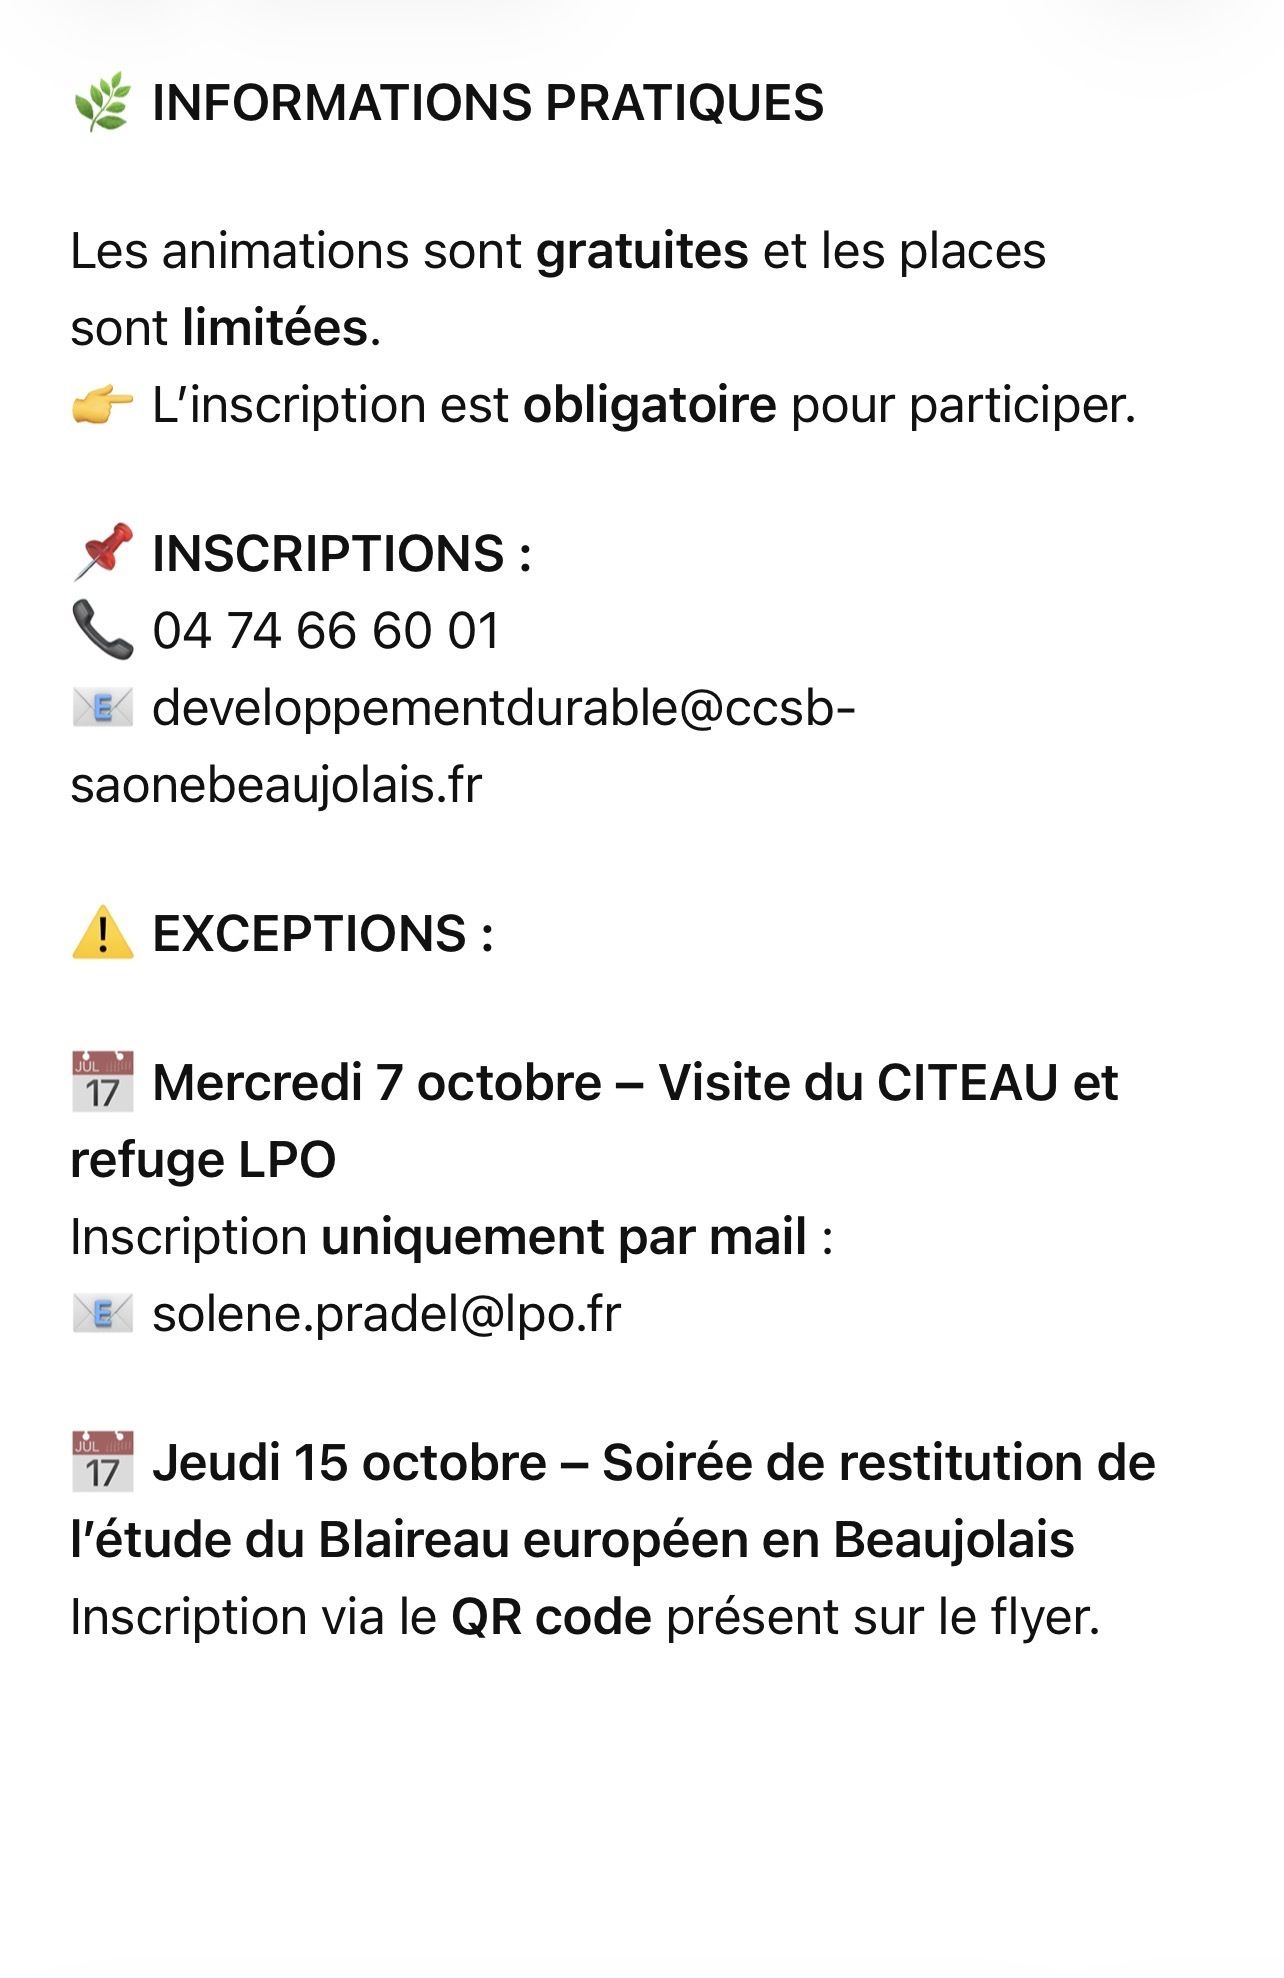The width and height of the screenshot is (1284, 1978).
Task: Tap the telephone receiver emoji
Action: [x=103, y=630]
